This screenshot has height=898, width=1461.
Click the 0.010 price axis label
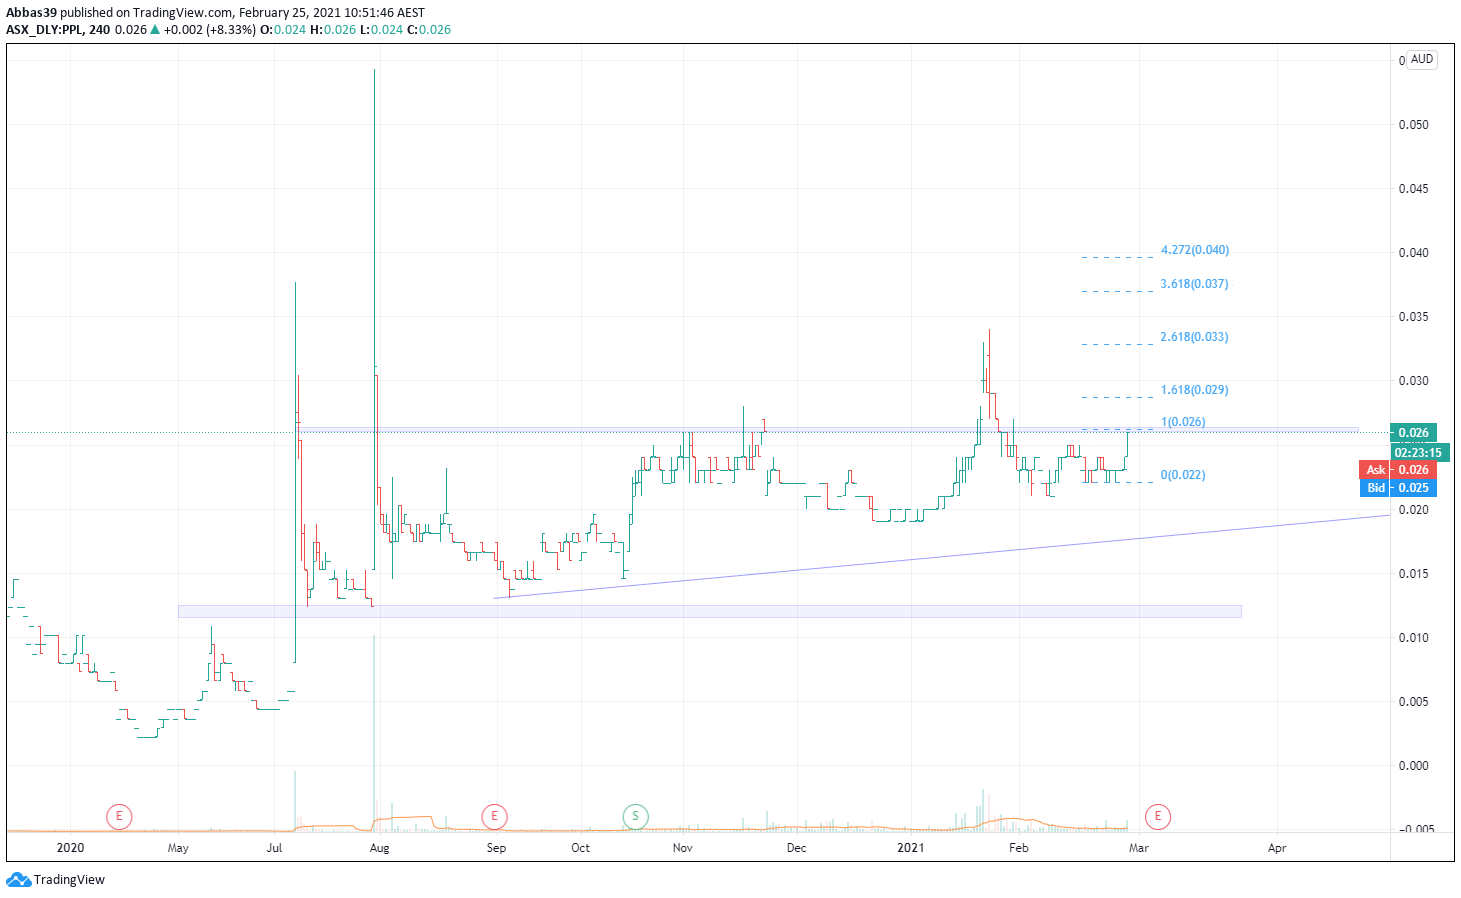tap(1413, 638)
